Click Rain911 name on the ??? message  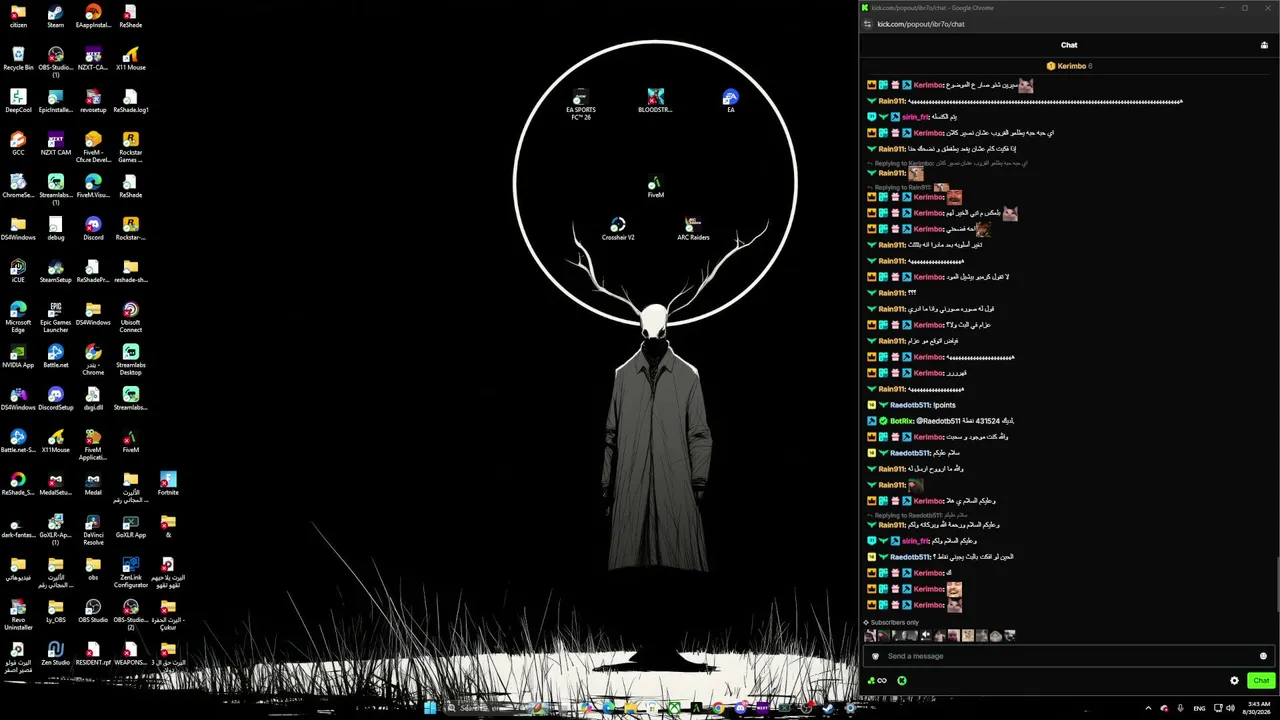pos(892,293)
